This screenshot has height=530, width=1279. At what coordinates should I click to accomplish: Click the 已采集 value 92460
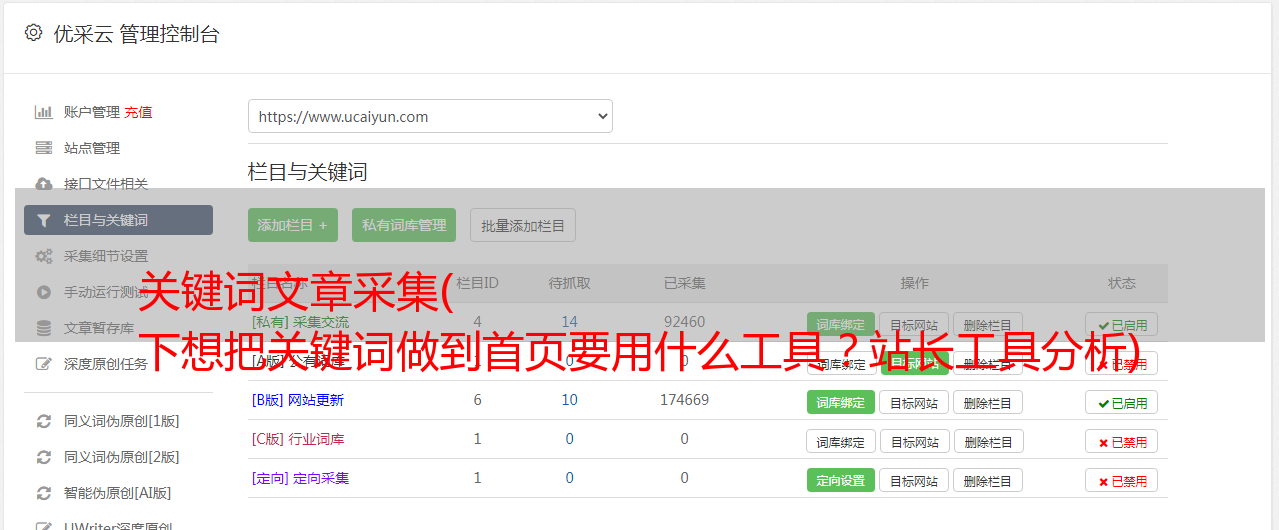[x=684, y=322]
